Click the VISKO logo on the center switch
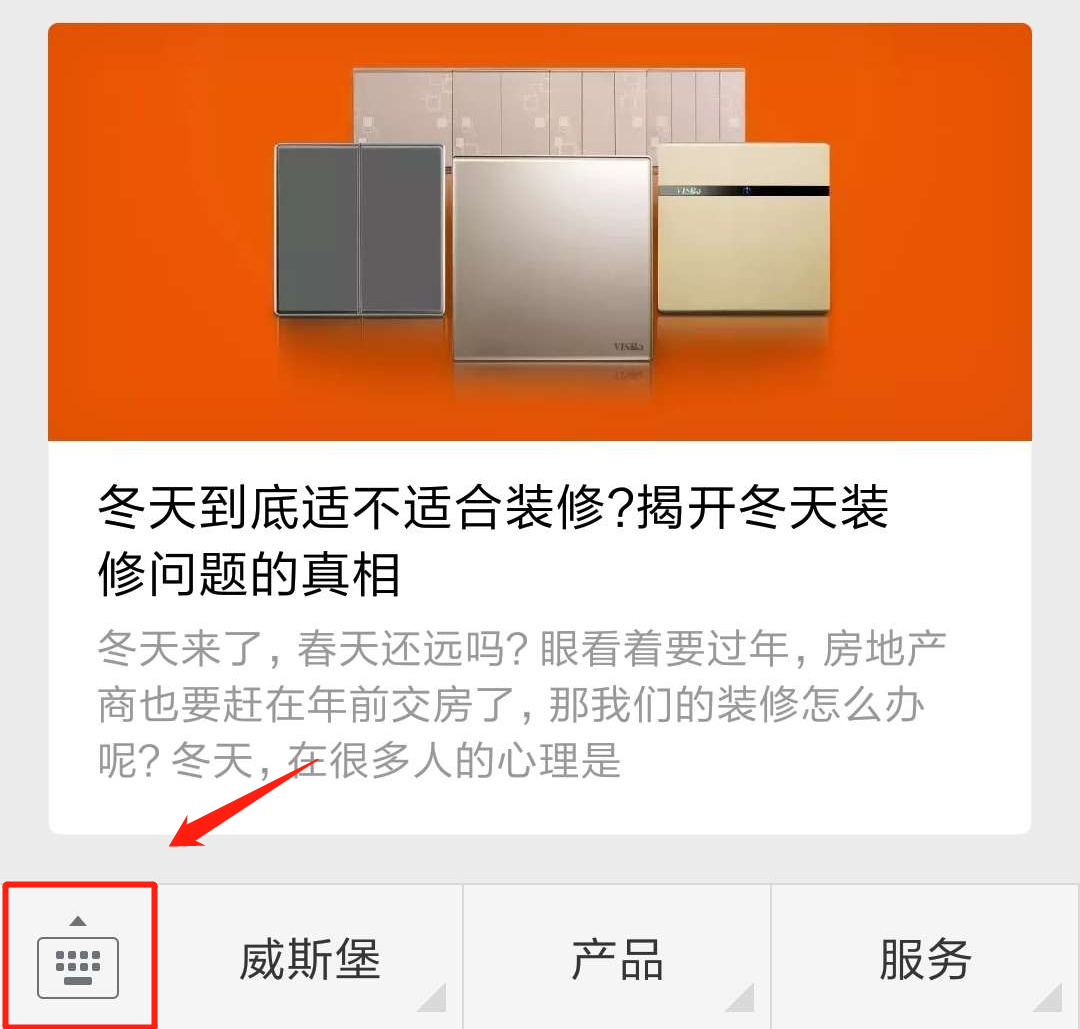 click(628, 346)
